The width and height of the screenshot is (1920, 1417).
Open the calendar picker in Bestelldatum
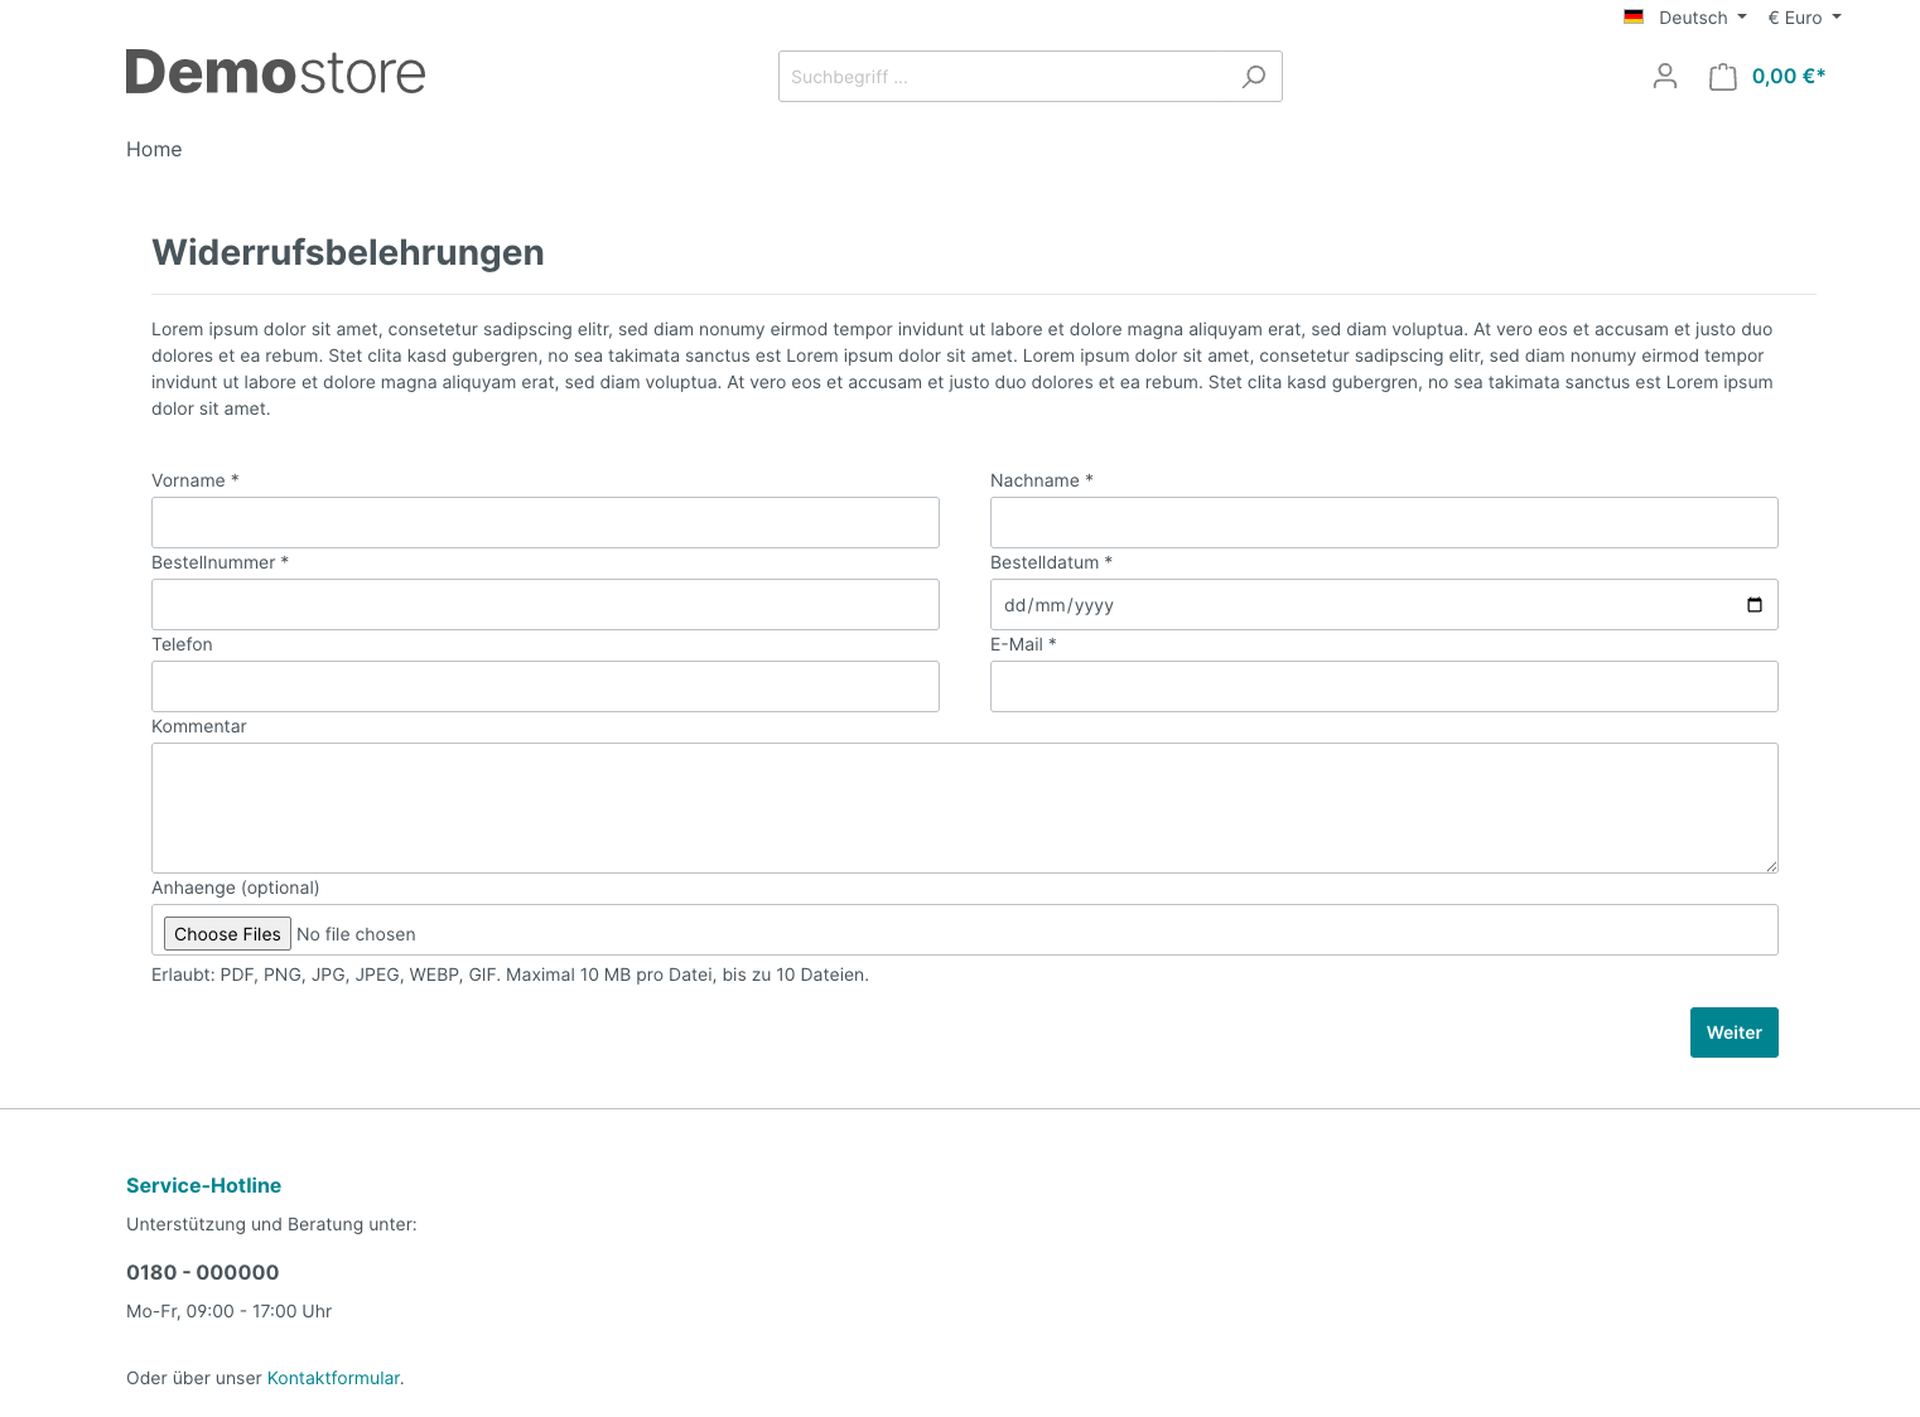click(1754, 605)
